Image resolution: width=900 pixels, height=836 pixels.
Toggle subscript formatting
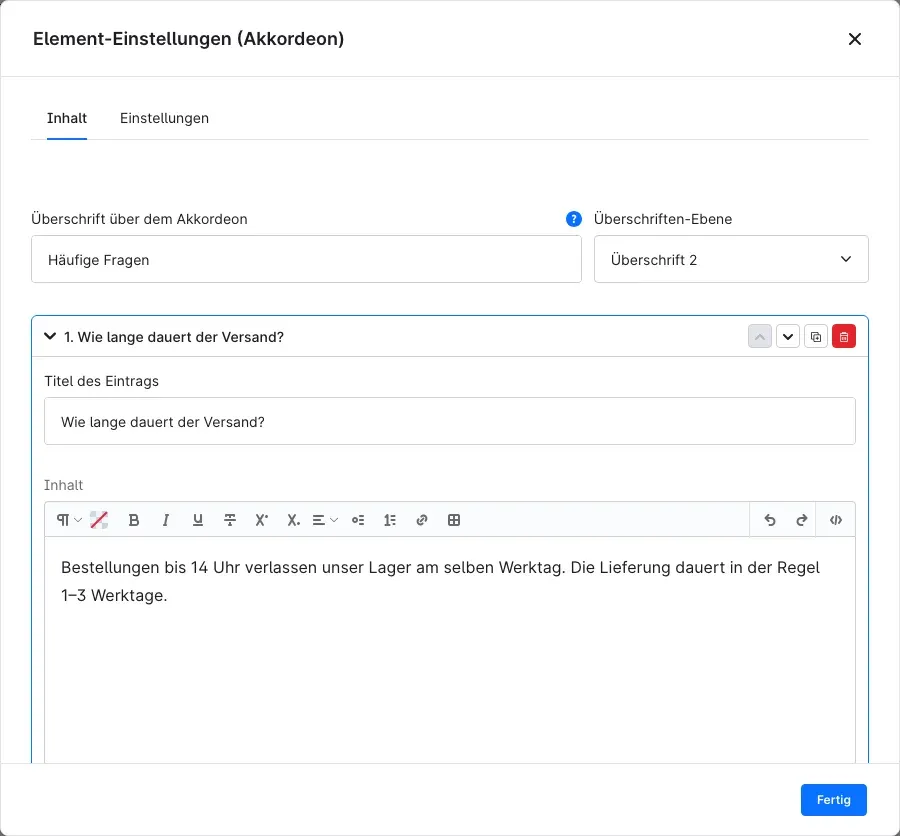[x=294, y=520]
